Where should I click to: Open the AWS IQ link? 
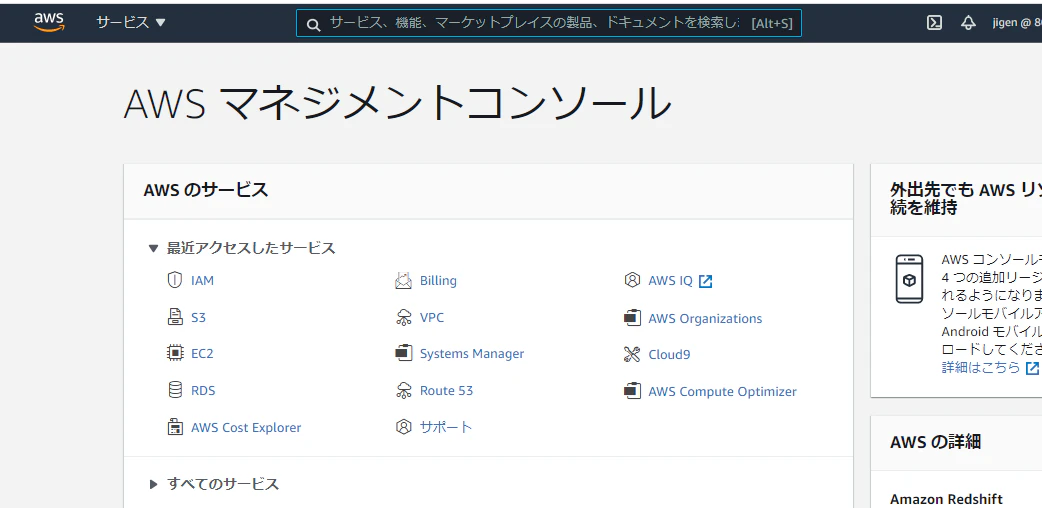pos(671,281)
